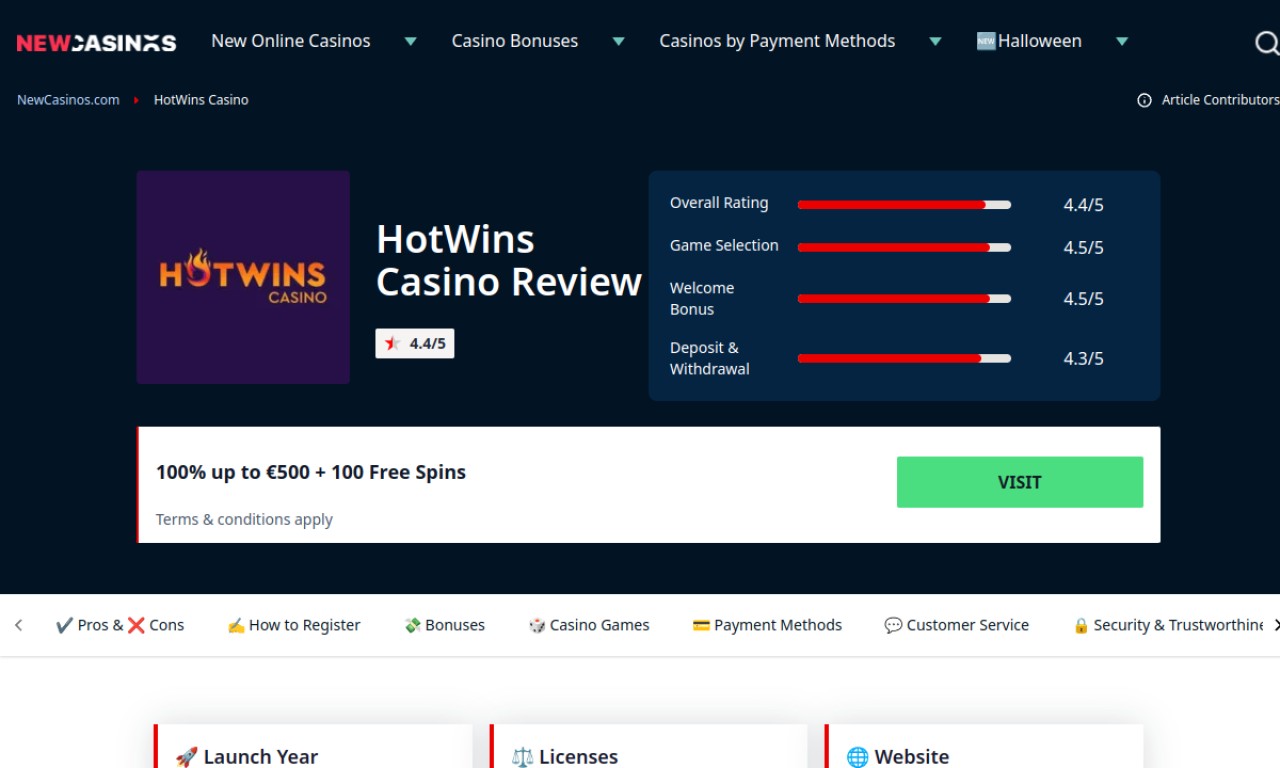Click the 4.4/5 rating badge

pyautogui.click(x=415, y=344)
